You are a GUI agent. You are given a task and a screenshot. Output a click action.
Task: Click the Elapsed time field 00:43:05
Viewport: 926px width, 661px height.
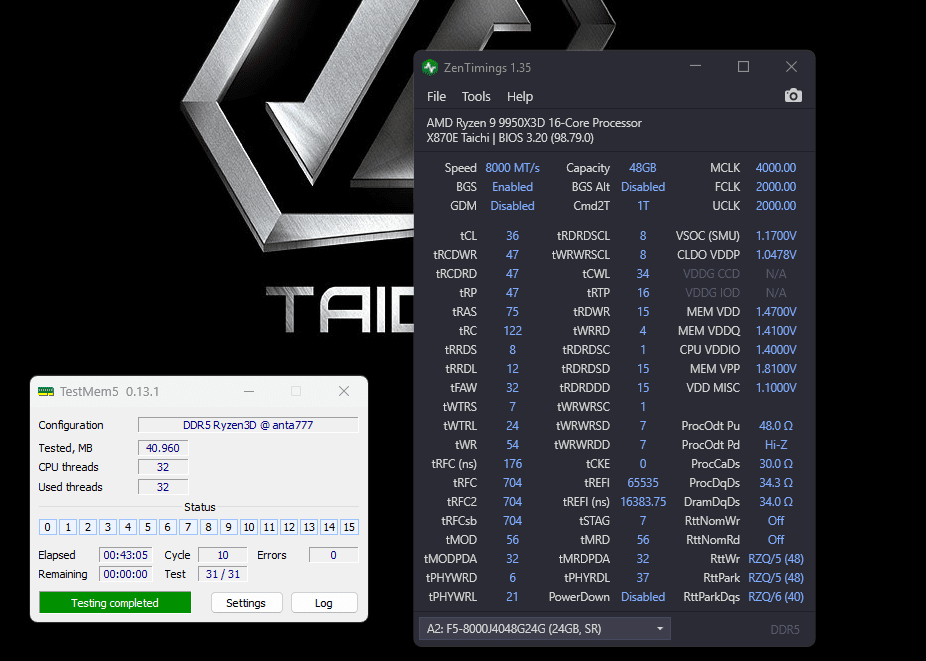click(x=125, y=555)
